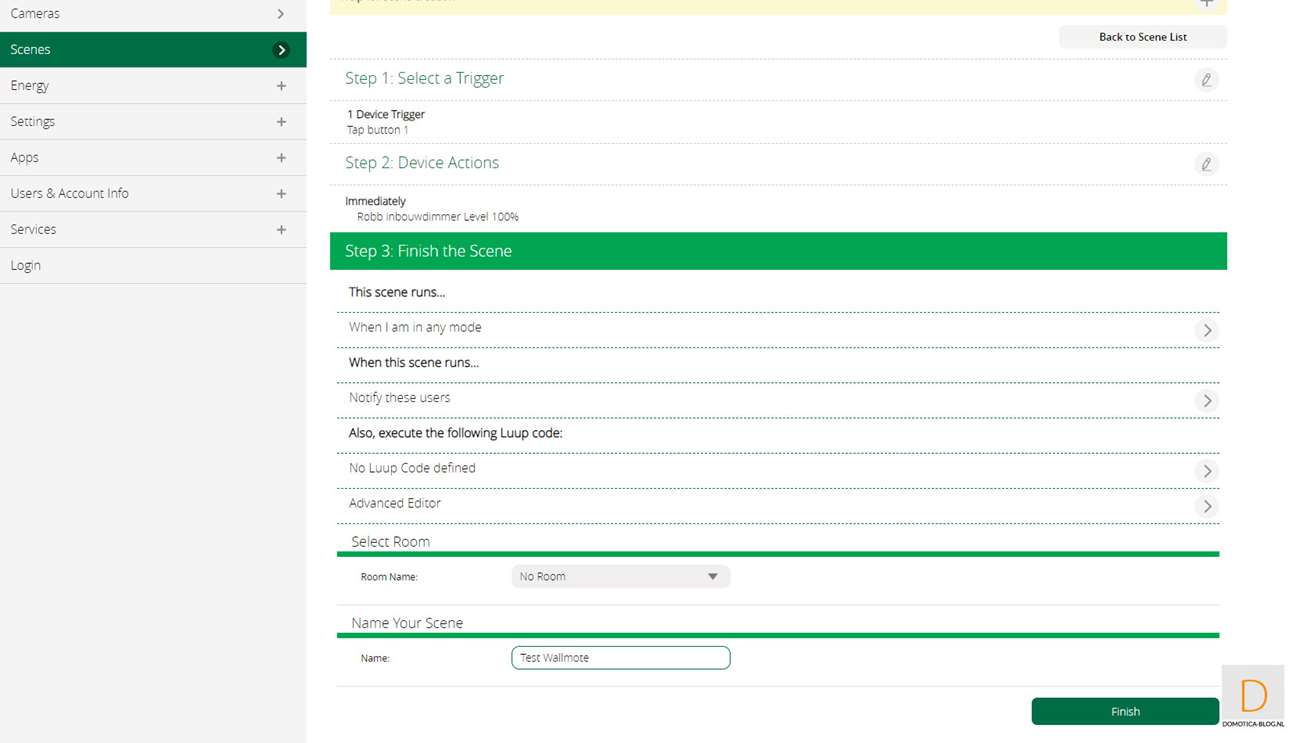Click the plus icon beside Apps
The image size is (1300, 743).
281,158
